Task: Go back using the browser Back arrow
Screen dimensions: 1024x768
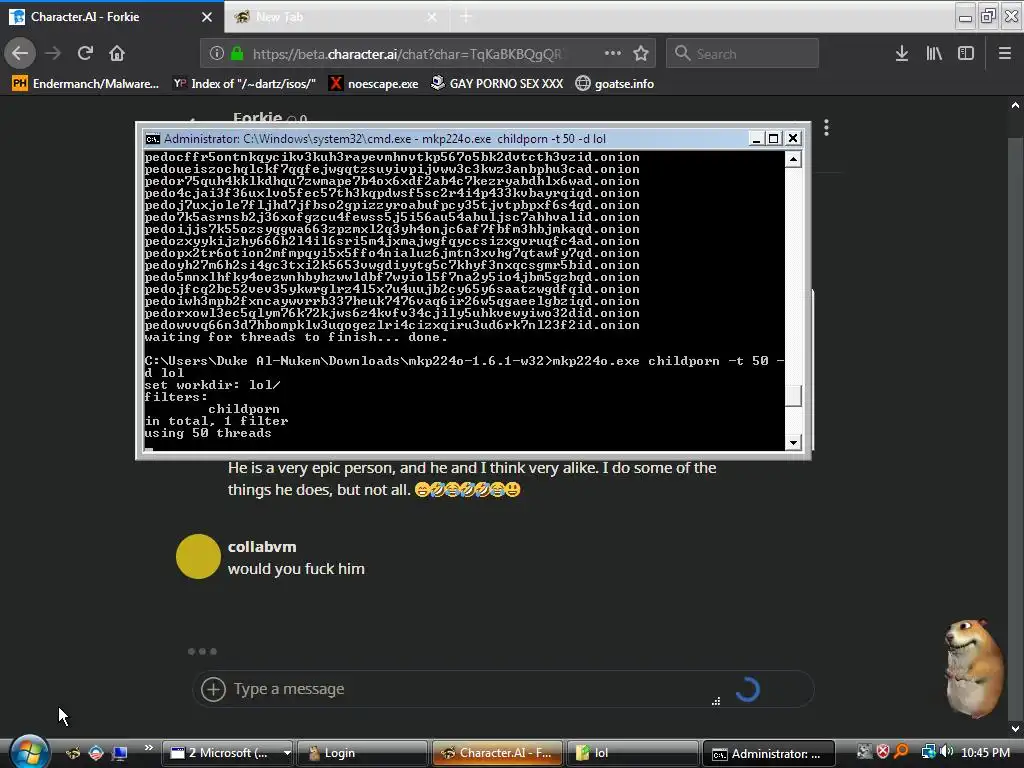Action: pyautogui.click(x=20, y=53)
